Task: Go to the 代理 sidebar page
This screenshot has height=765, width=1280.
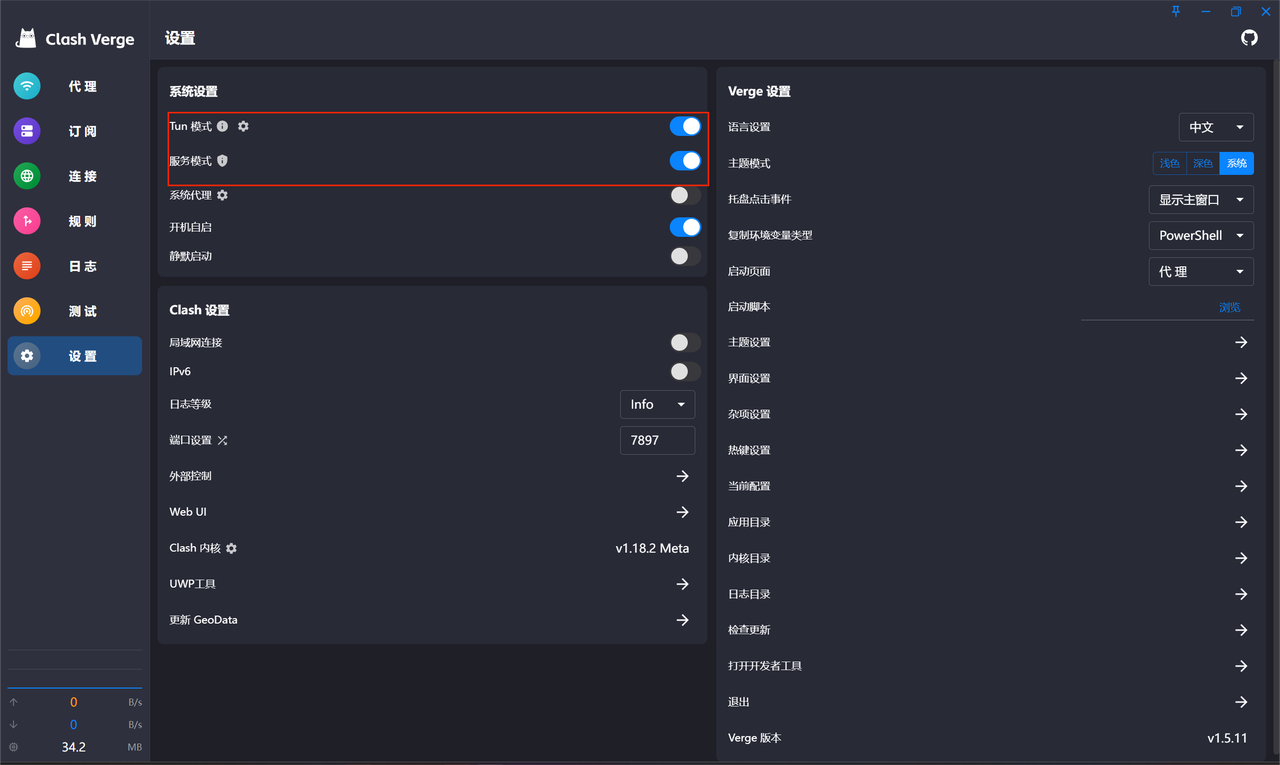Action: [75, 86]
